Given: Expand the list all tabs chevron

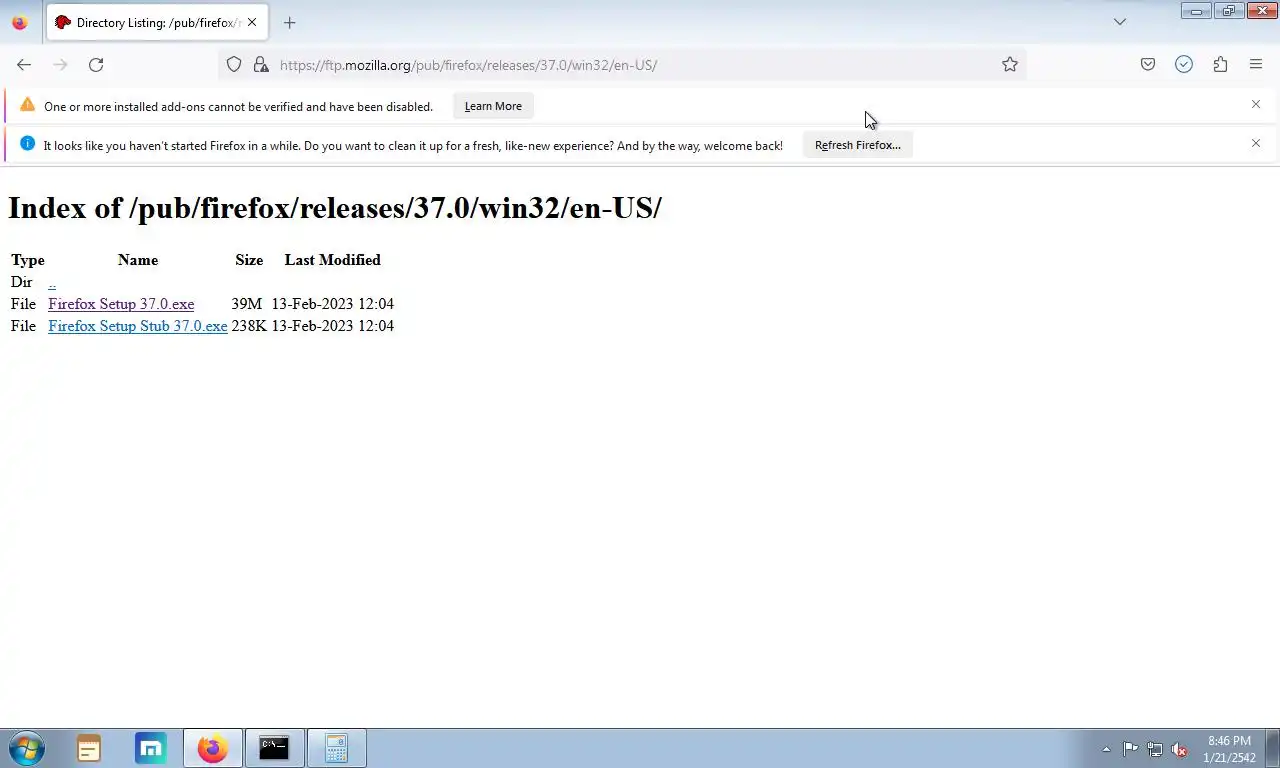Looking at the screenshot, I should coord(1120,22).
